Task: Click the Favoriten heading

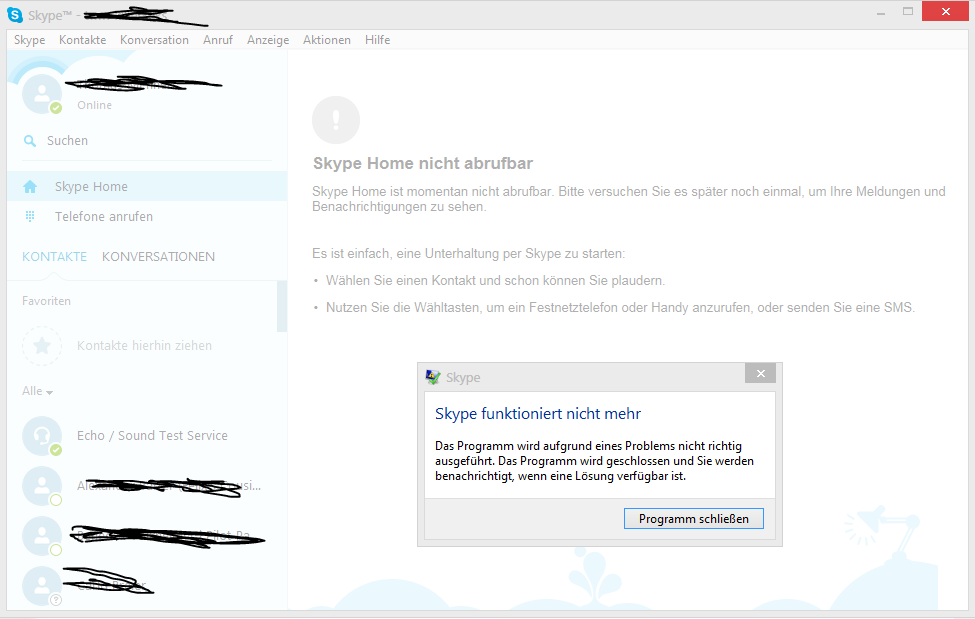Action: tap(47, 301)
